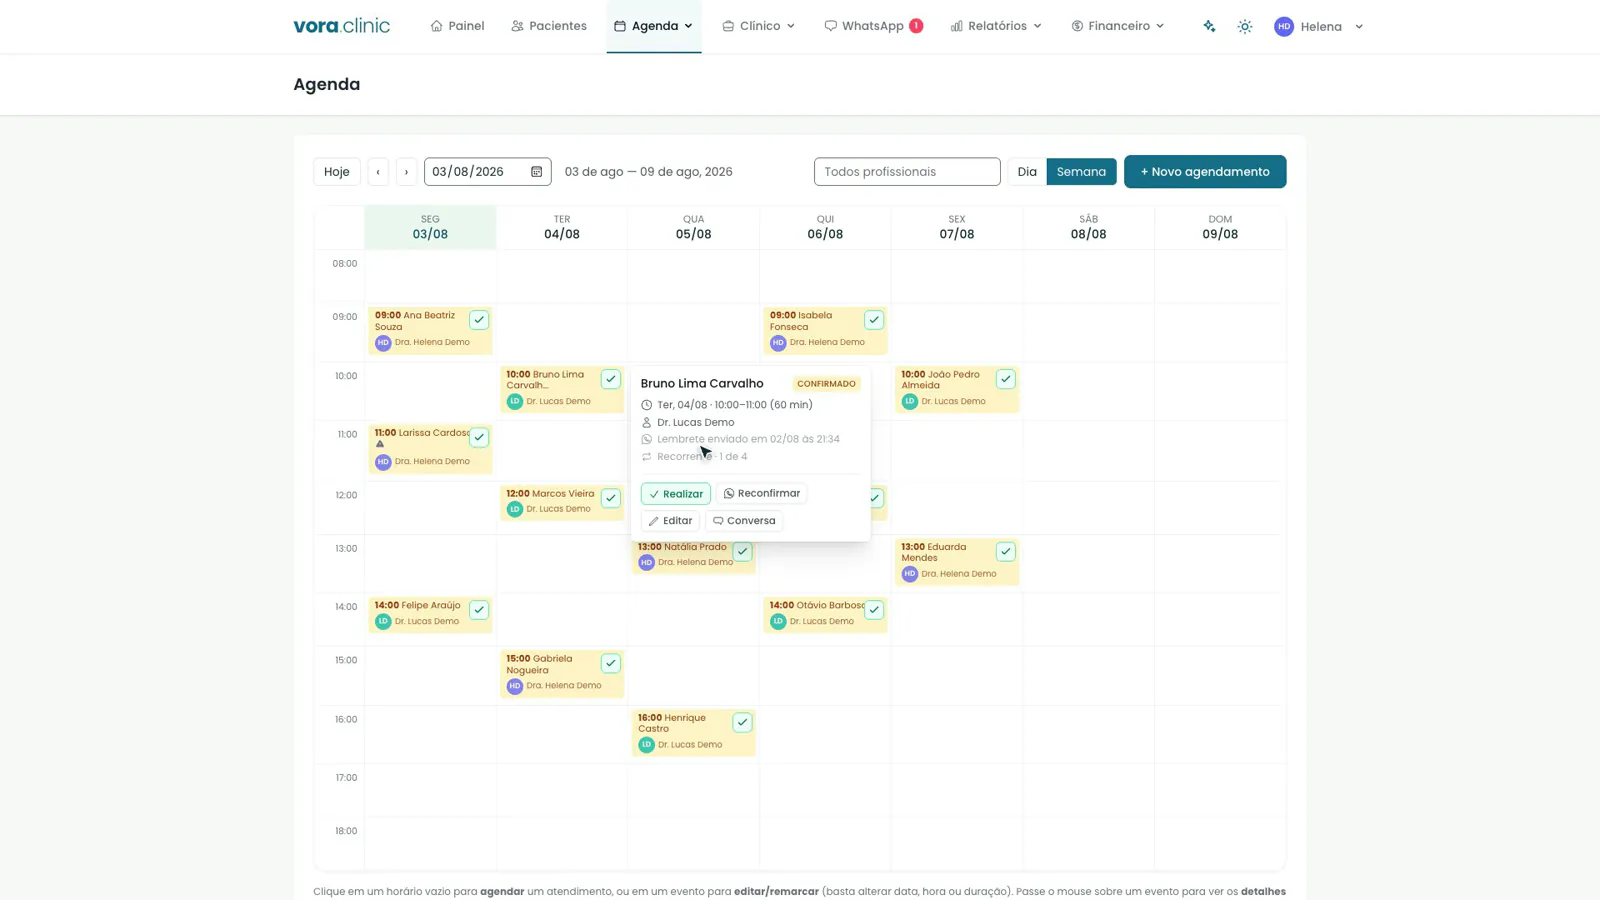This screenshot has height=900, width=1600.
Task: Click the warning triangle on Larissa Cardoso appointment
Action: click(x=380, y=444)
